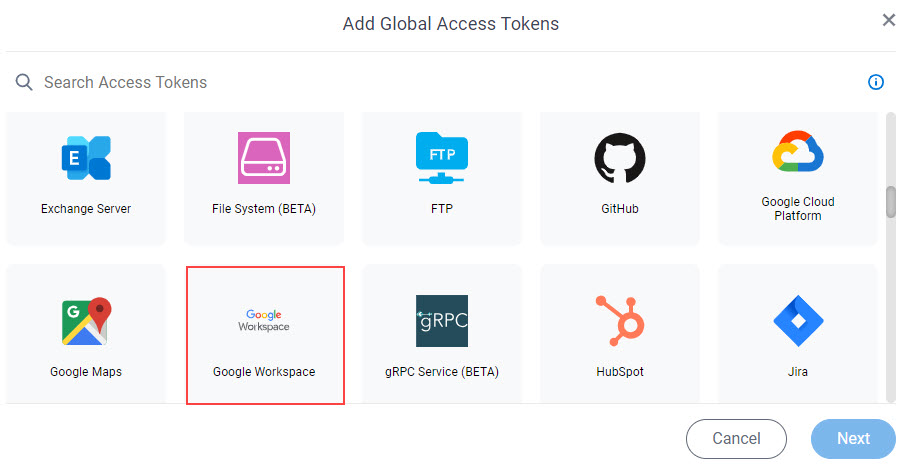Image resolution: width=903 pixels, height=464 pixels.
Task: Close the Add Global Access Tokens dialog
Action: pos(889,20)
